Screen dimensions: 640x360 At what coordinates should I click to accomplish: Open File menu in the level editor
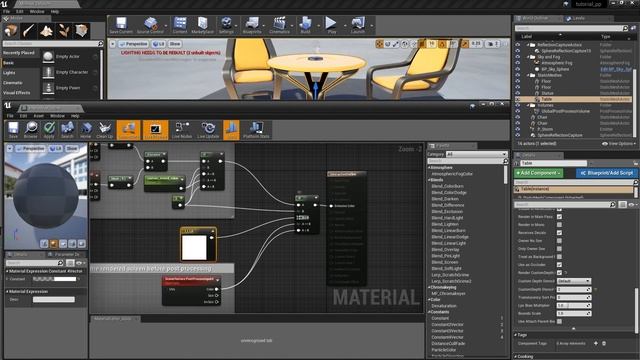pyautogui.click(x=7, y=11)
